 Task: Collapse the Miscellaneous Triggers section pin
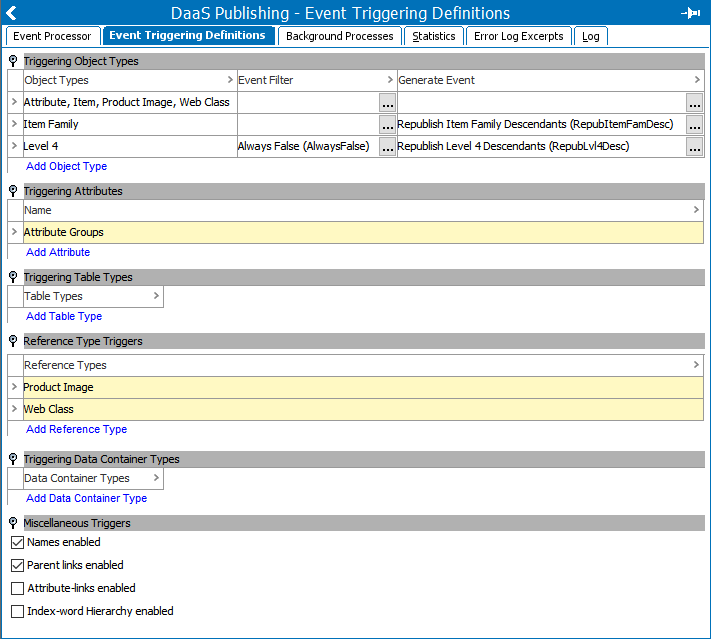(13, 523)
